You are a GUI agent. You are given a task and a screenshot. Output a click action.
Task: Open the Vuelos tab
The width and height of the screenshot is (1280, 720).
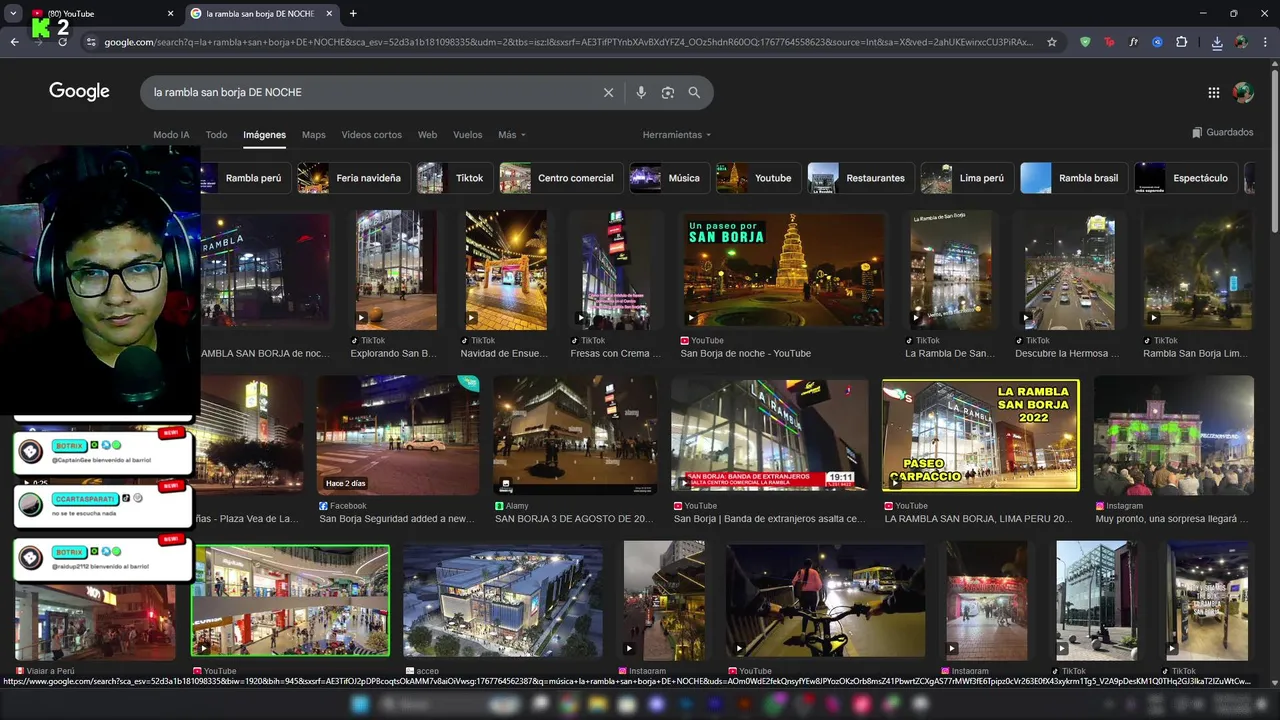(467, 135)
